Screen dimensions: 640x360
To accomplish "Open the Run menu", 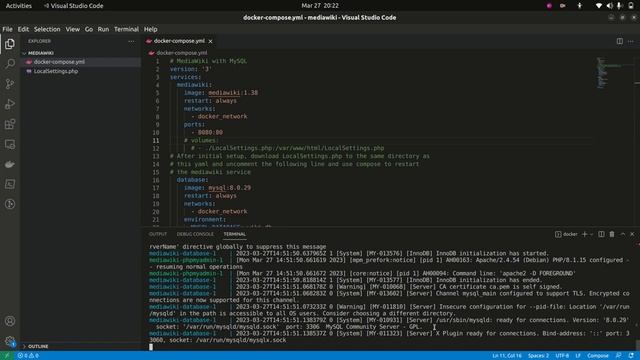I will coord(103,29).
